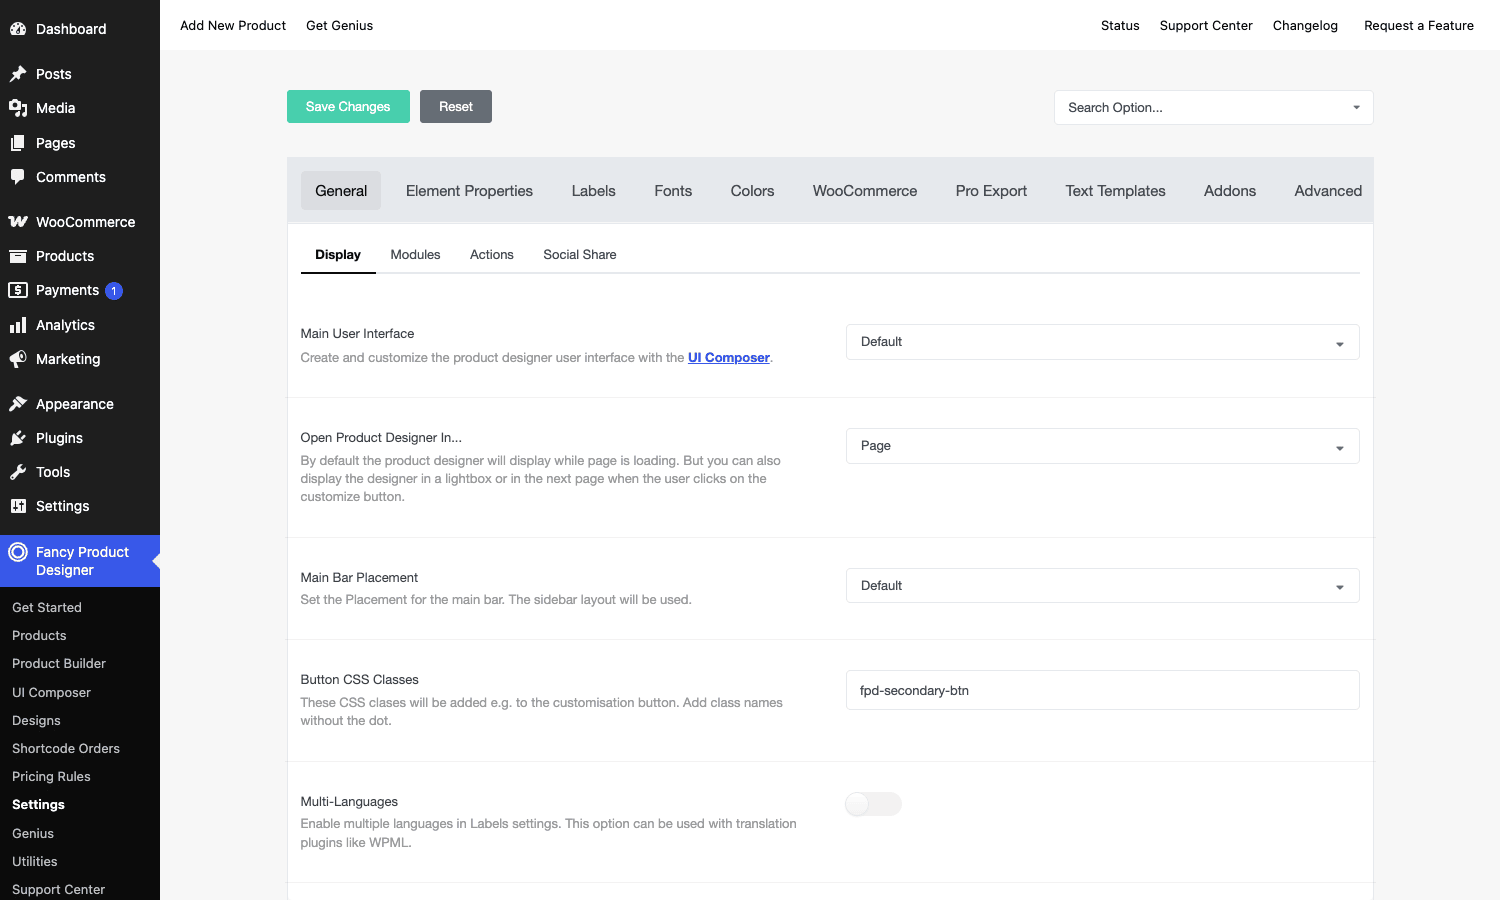
Task: Open bold Settings submenu under Fancy Product Designer
Action: tap(38, 805)
